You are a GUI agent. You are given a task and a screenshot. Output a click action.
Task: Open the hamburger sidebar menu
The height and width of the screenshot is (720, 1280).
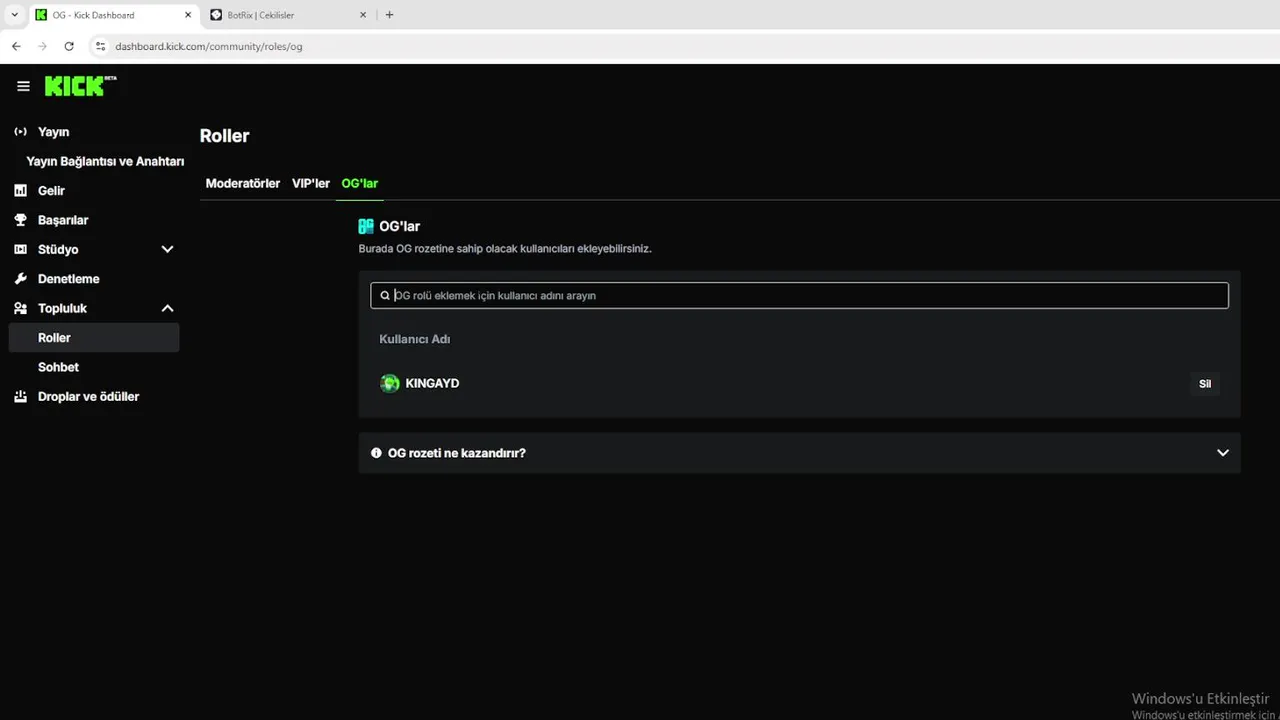point(23,87)
